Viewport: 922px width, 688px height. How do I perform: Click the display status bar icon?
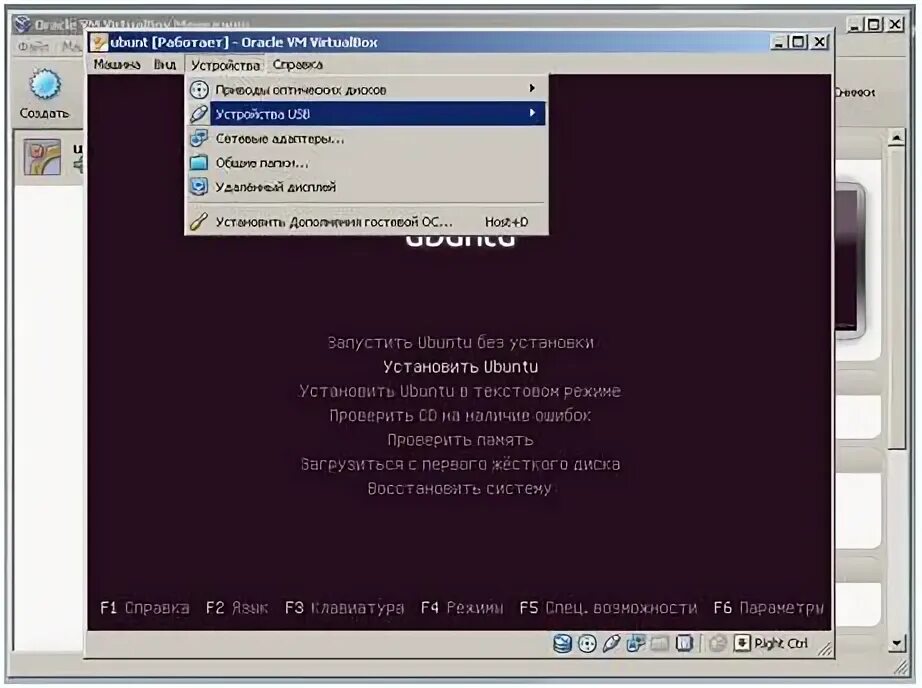pyautogui.click(x=684, y=644)
